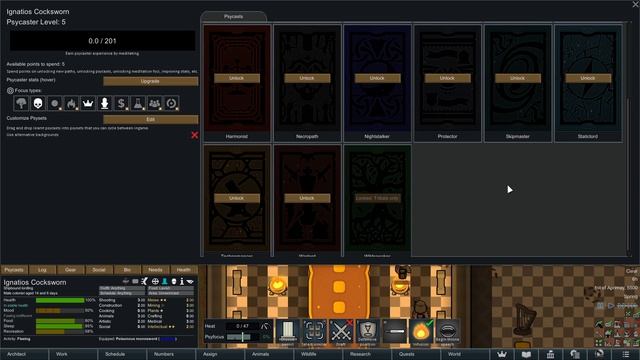The height and width of the screenshot is (360, 640).
Task: Open the Social pawn tab
Action: (99, 270)
